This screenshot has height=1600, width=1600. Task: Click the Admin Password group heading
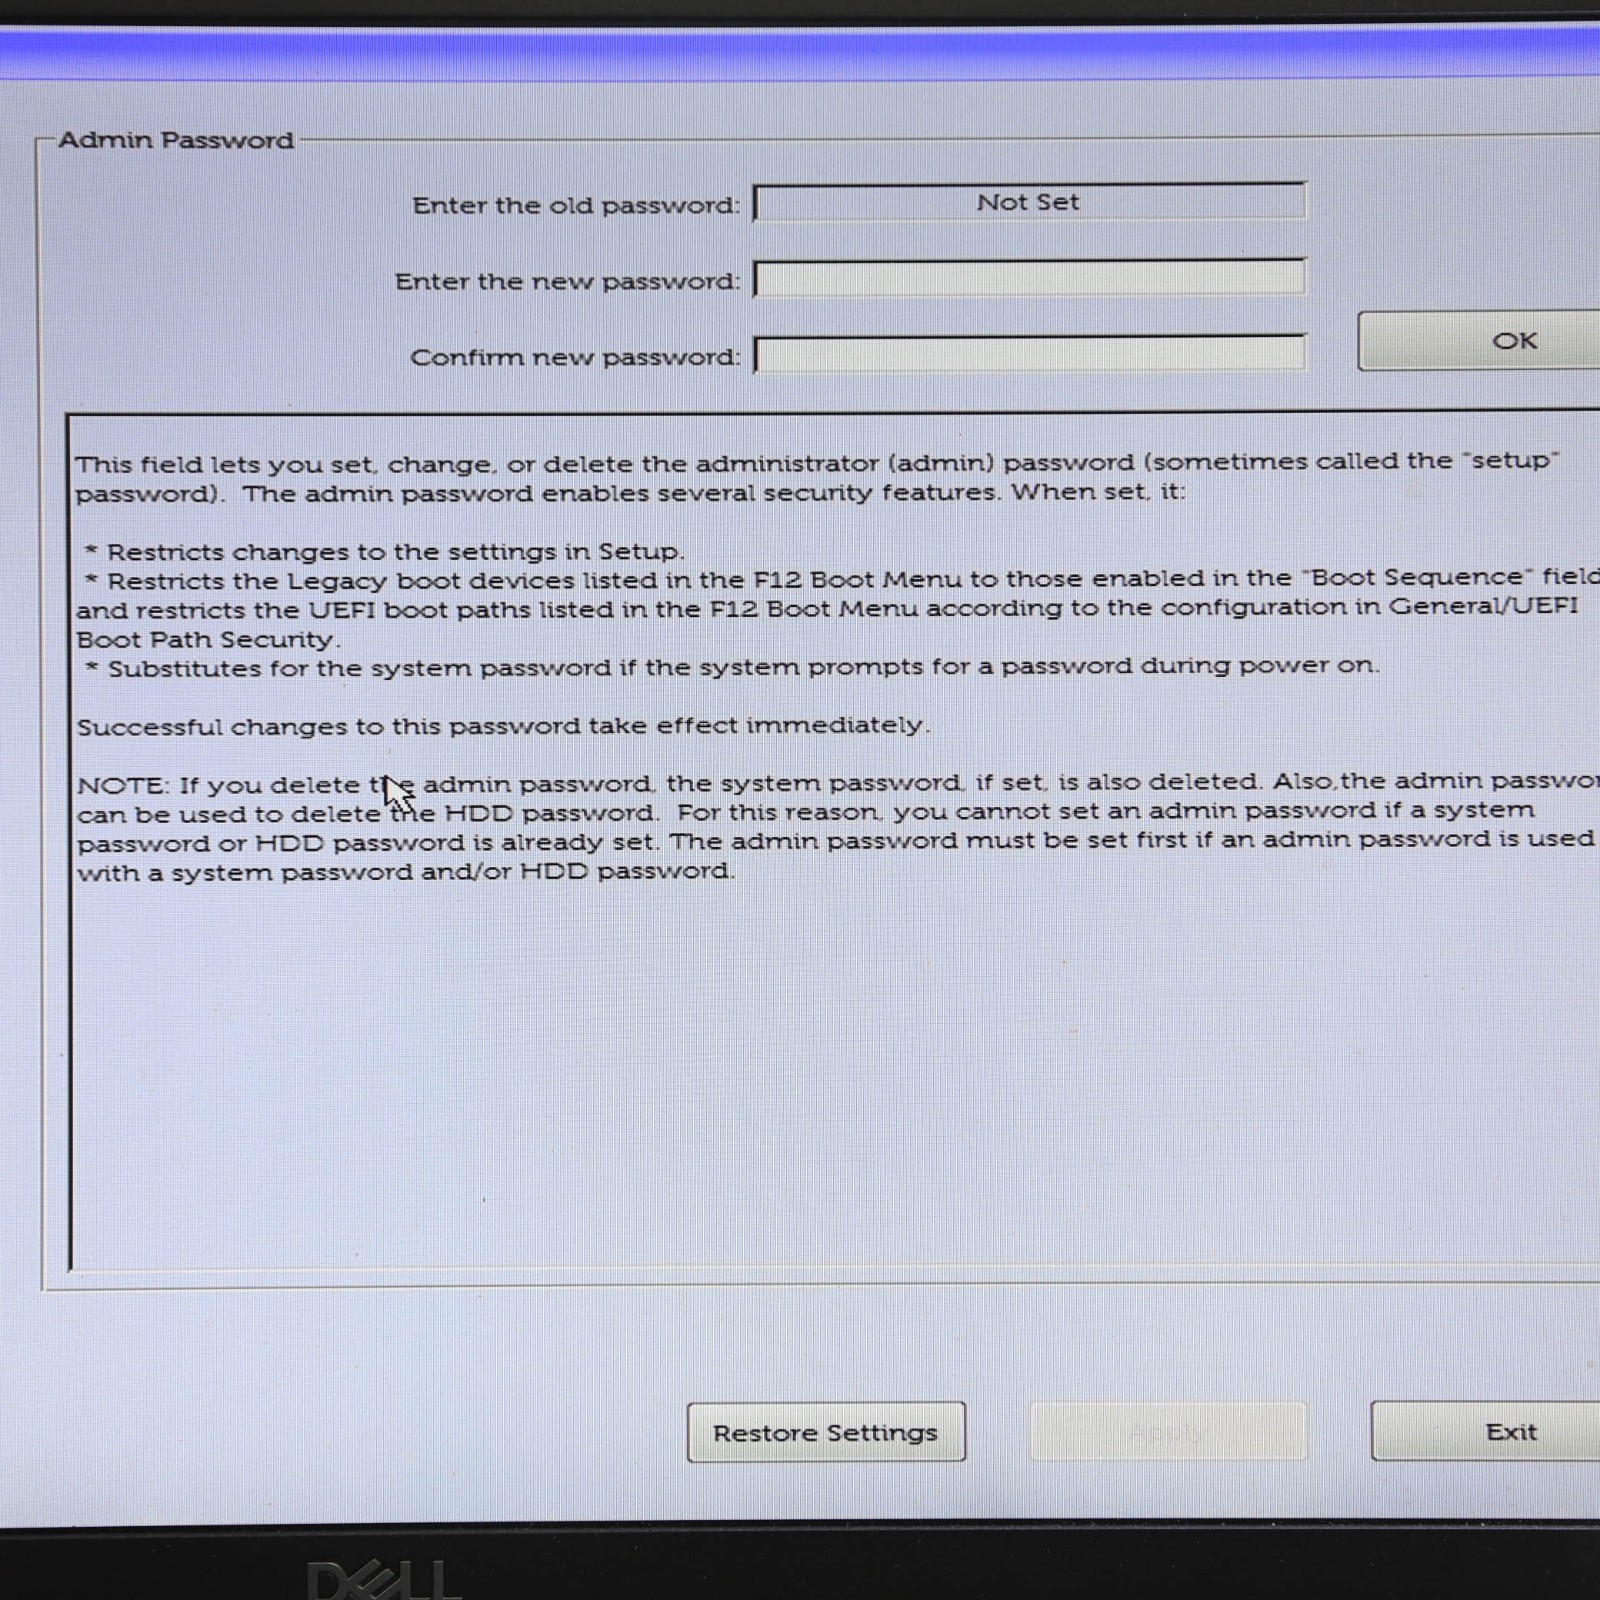pos(176,140)
